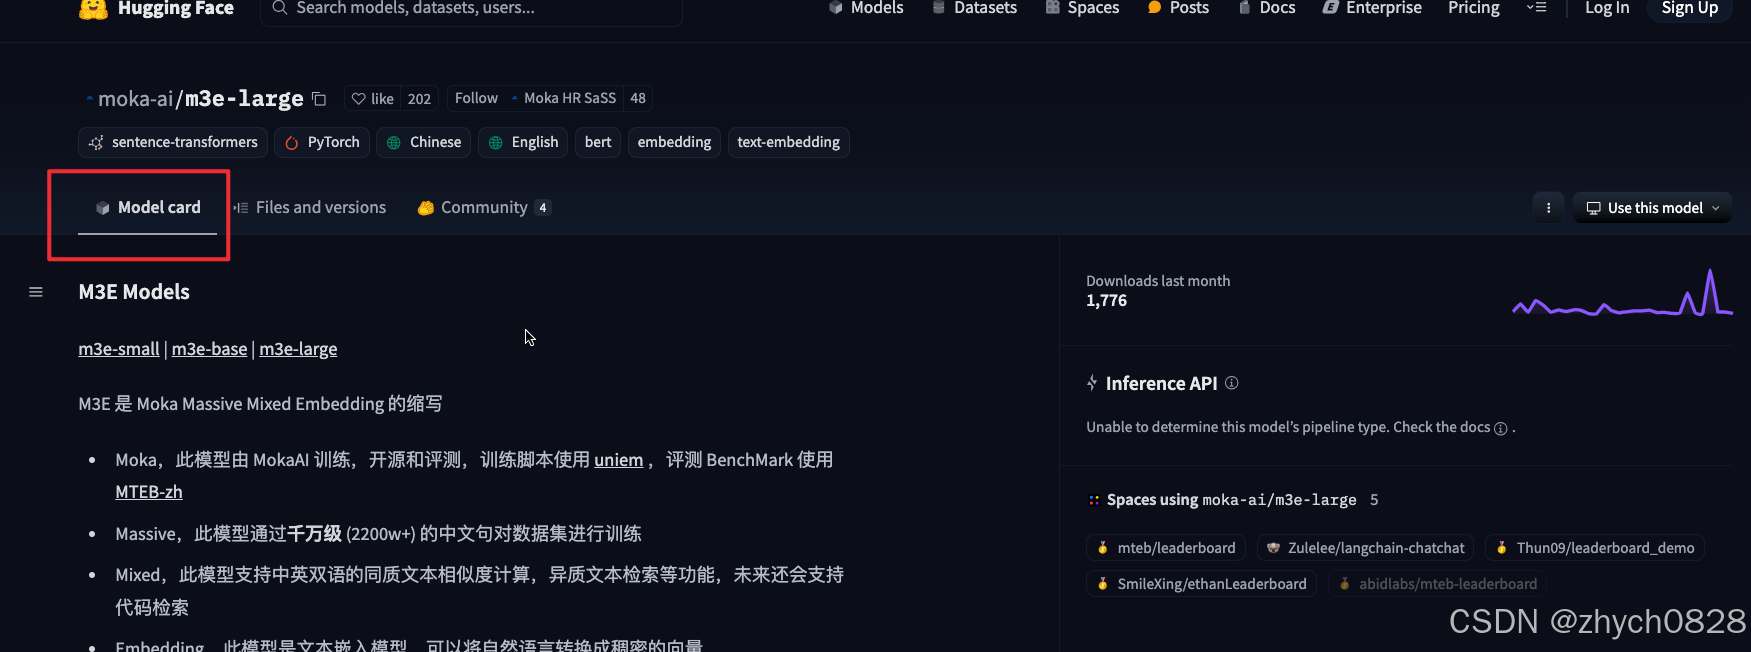Open the abidlabs/mteb-leaderboard space
Image resolution: width=1751 pixels, height=652 pixels.
[1438, 584]
